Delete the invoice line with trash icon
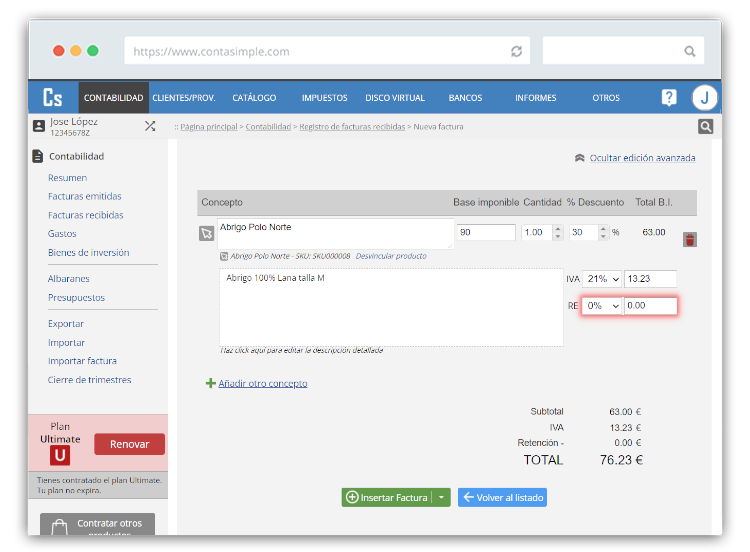 coord(690,240)
